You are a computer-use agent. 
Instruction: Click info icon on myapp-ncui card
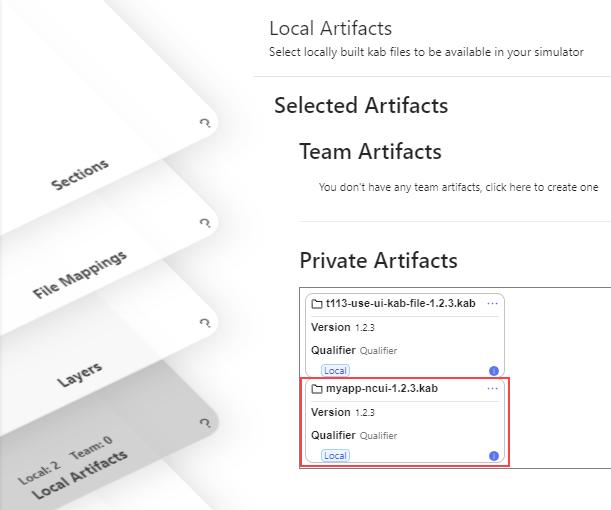coord(494,456)
